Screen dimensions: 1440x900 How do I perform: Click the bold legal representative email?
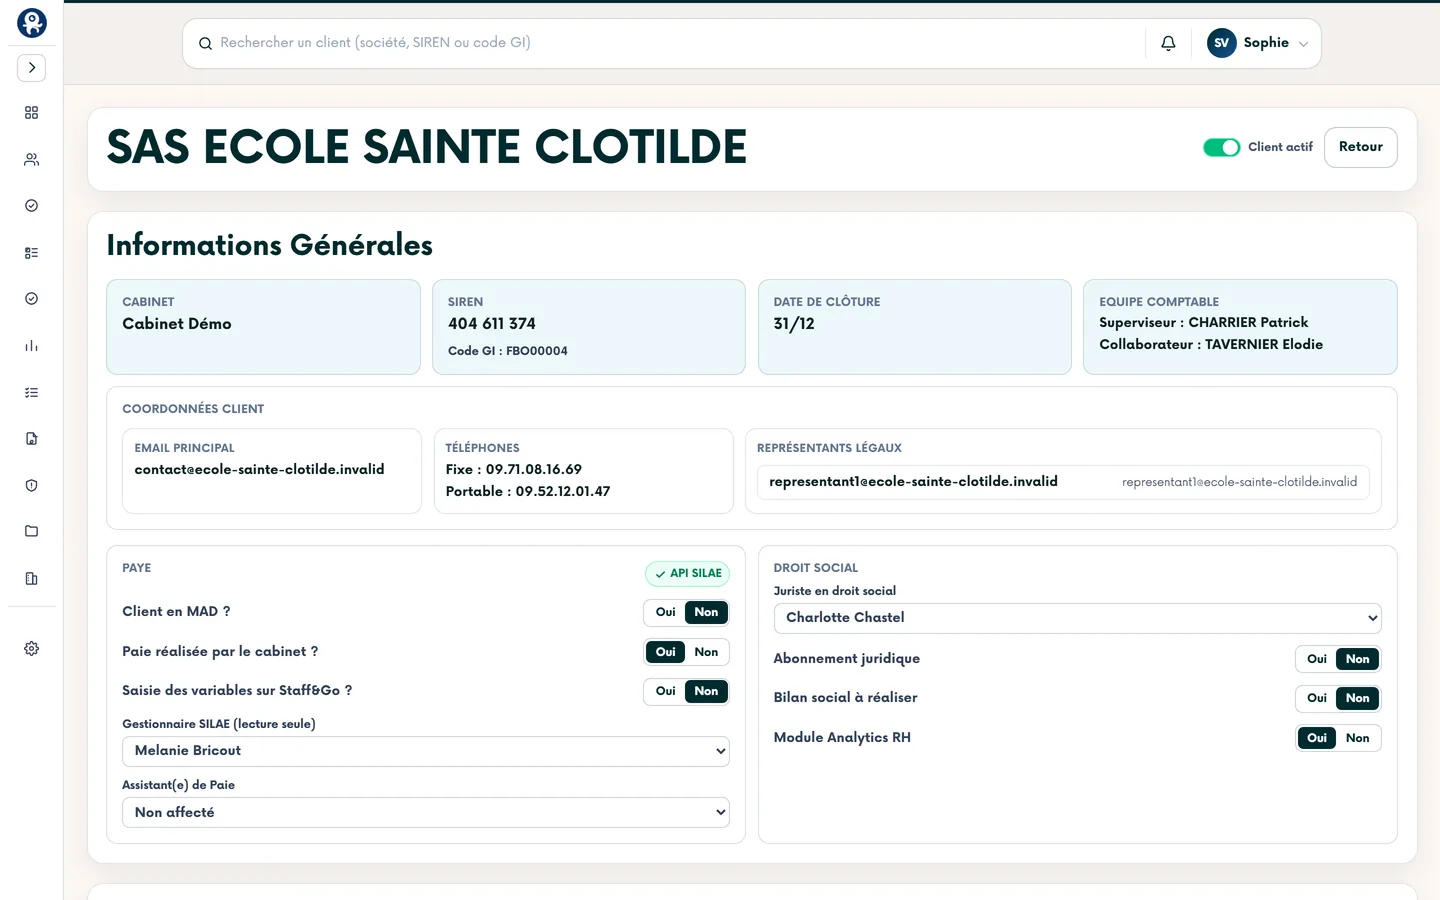tap(913, 482)
